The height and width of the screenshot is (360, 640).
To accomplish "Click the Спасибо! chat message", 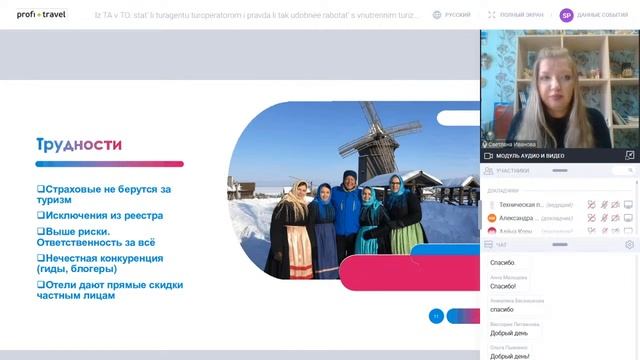I will point(503,286).
